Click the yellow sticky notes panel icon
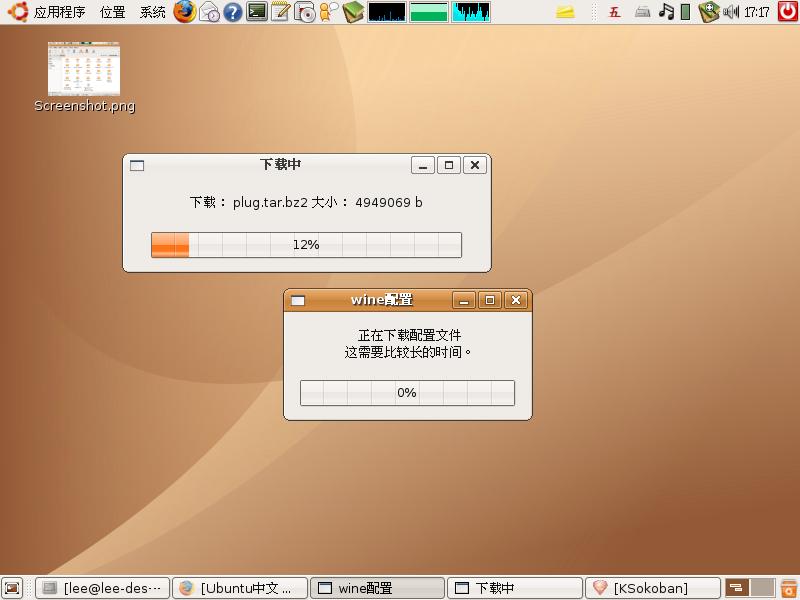 tap(565, 12)
